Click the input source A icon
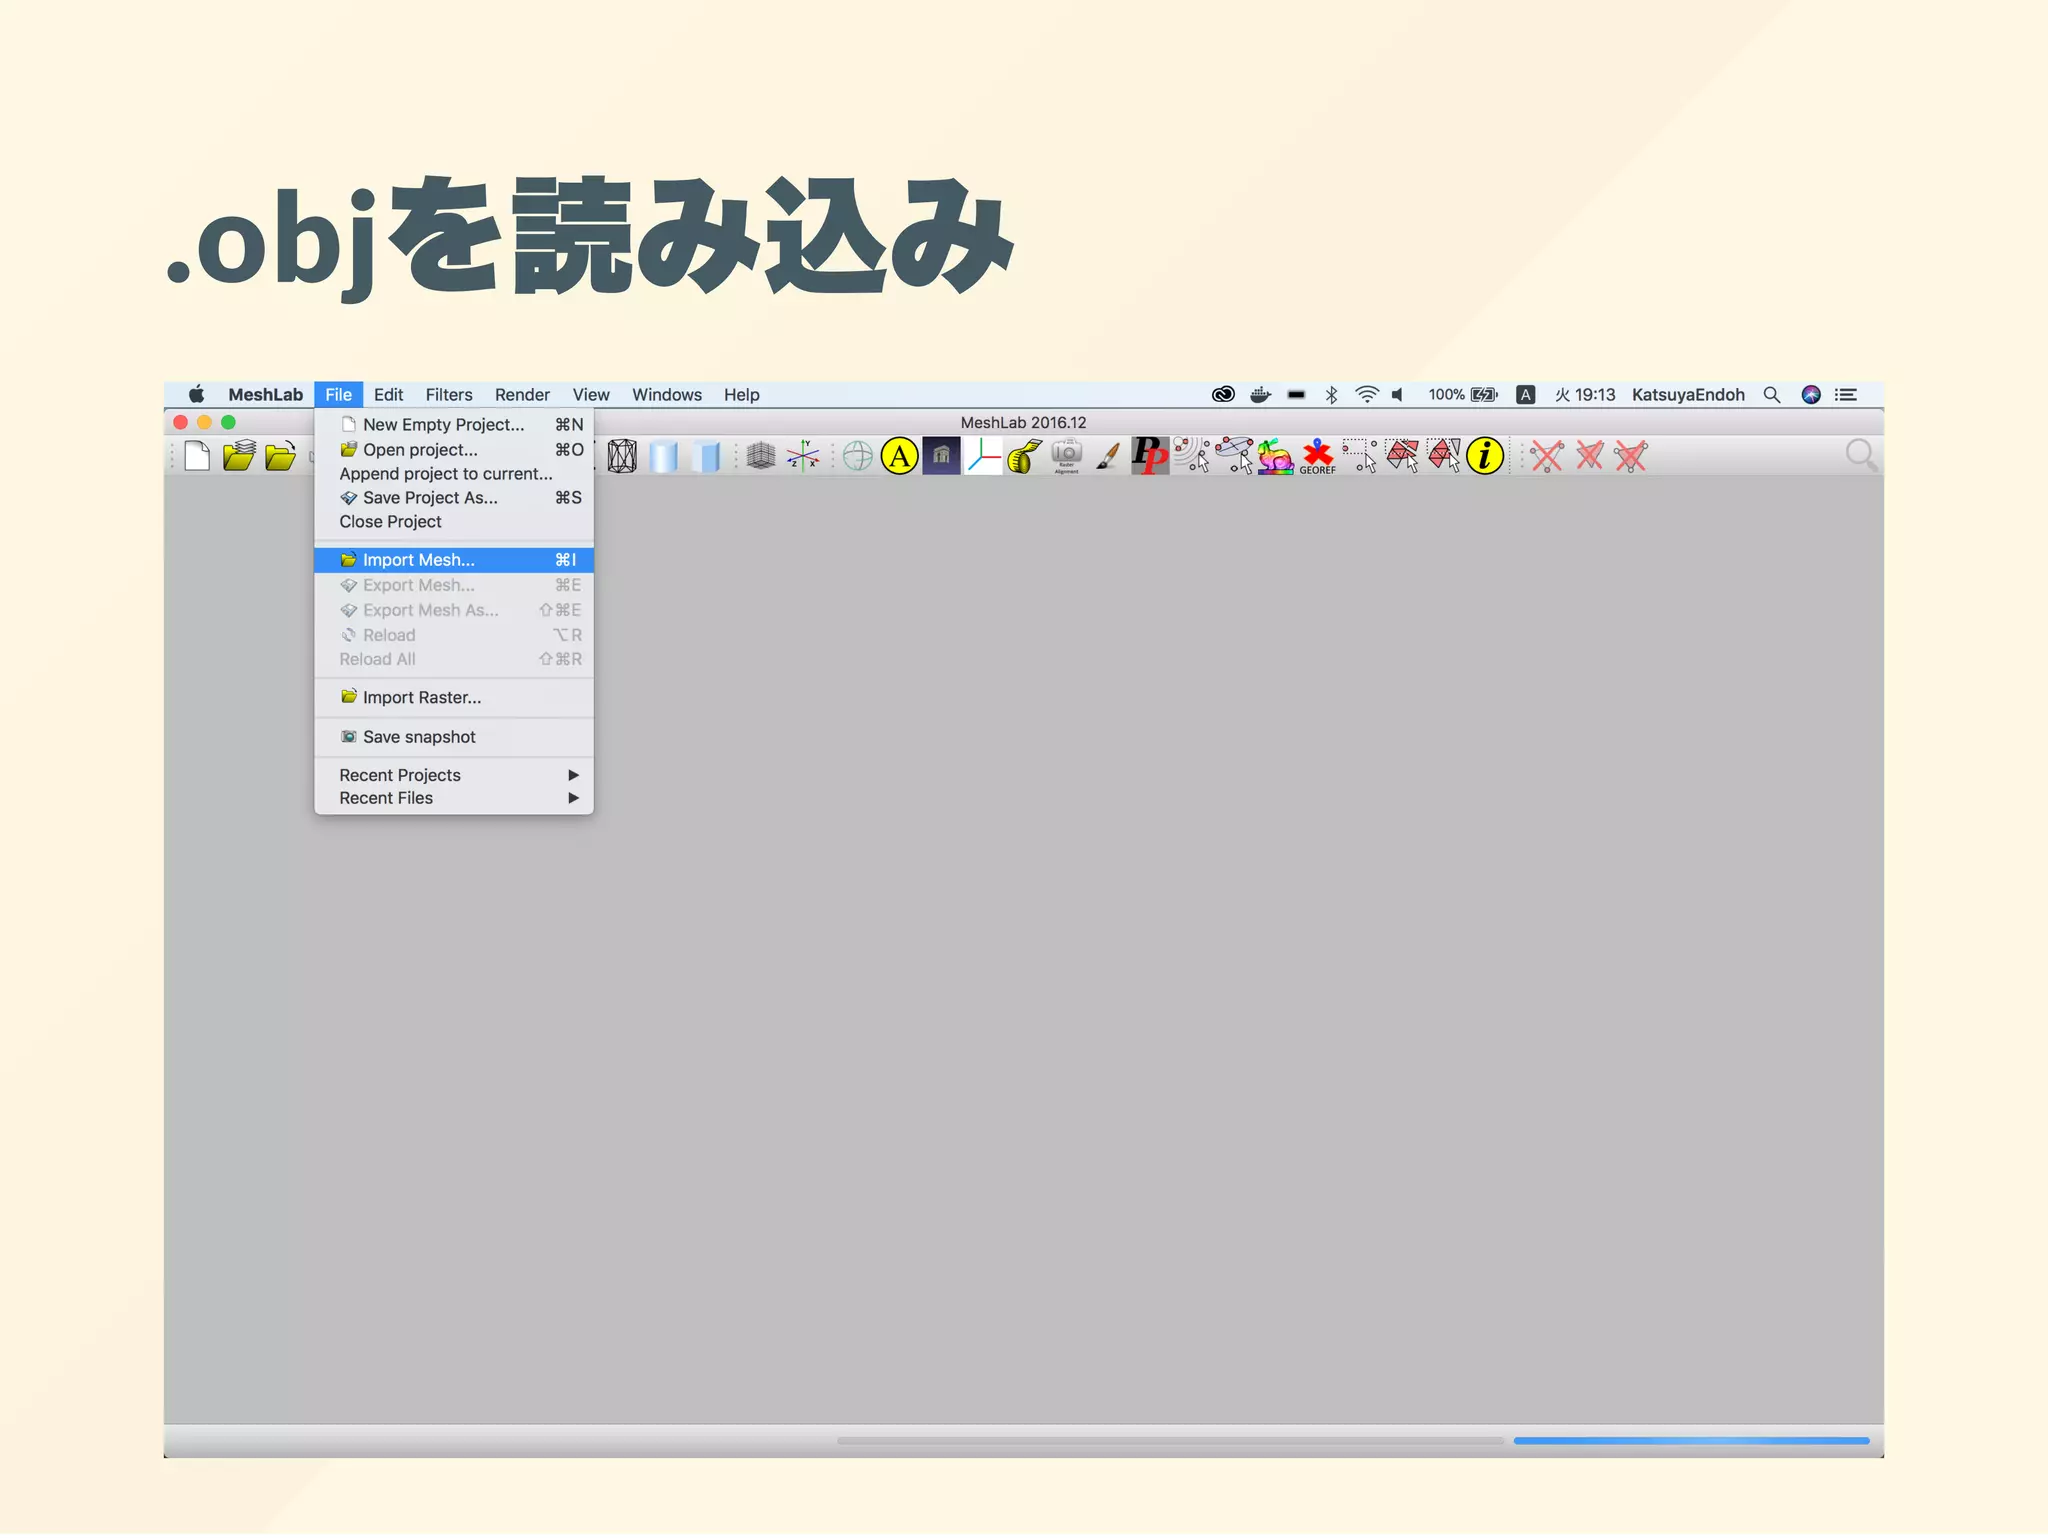 coord(1525,395)
